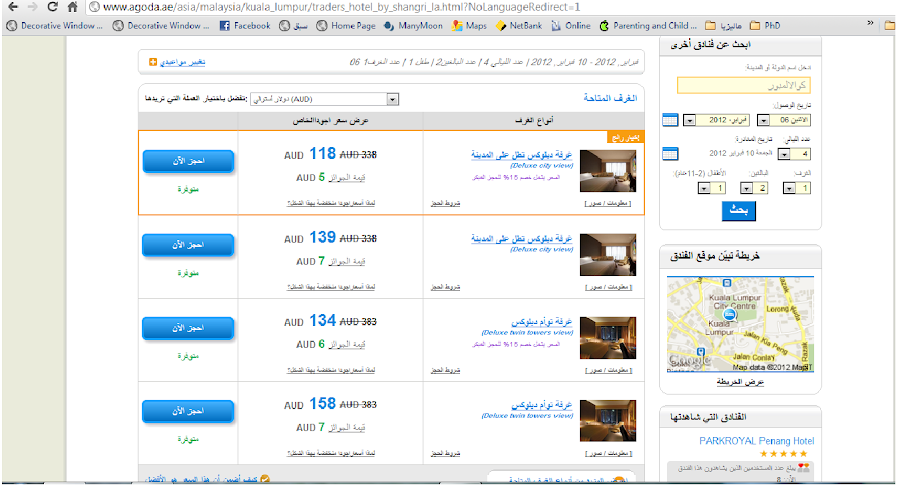
Task: Open the check-out date calendar icon
Action: 670,154
